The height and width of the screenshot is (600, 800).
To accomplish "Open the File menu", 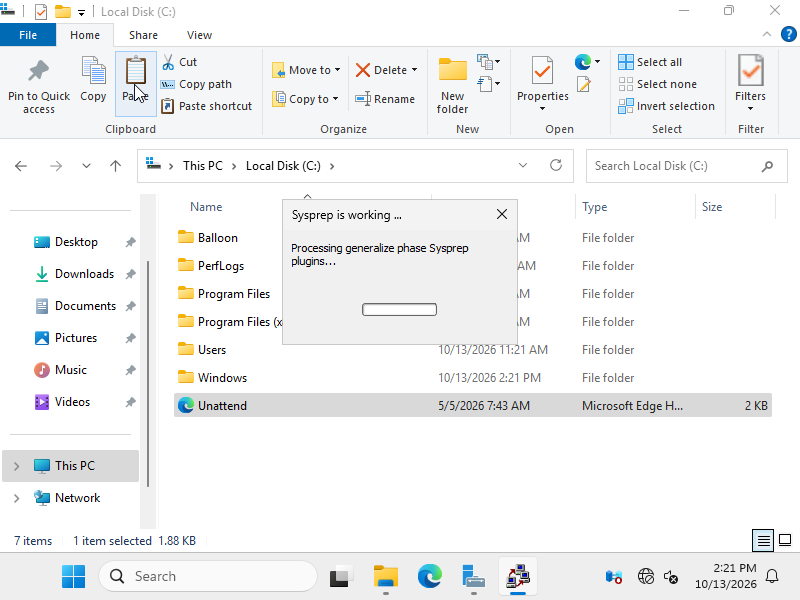I will click(x=28, y=35).
